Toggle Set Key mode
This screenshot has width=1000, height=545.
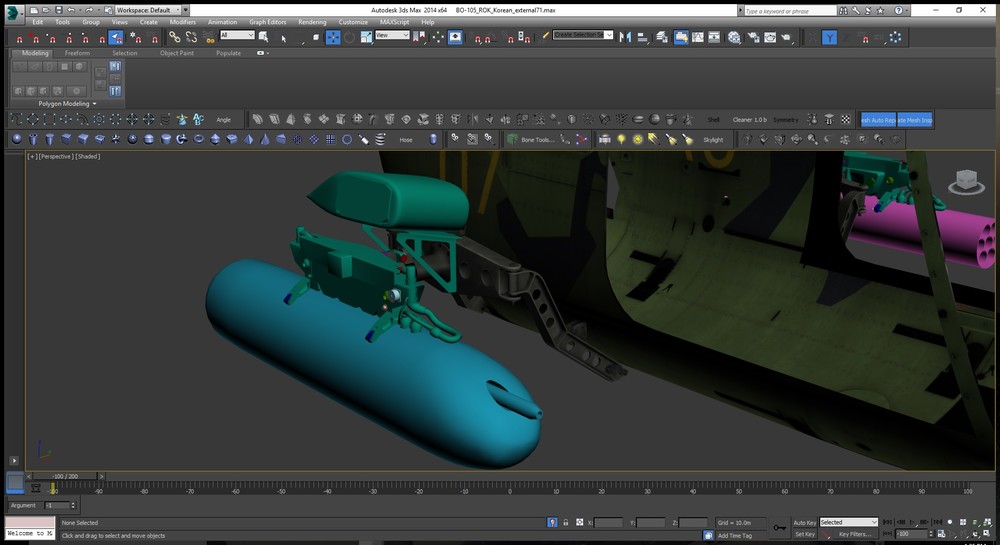[x=804, y=534]
